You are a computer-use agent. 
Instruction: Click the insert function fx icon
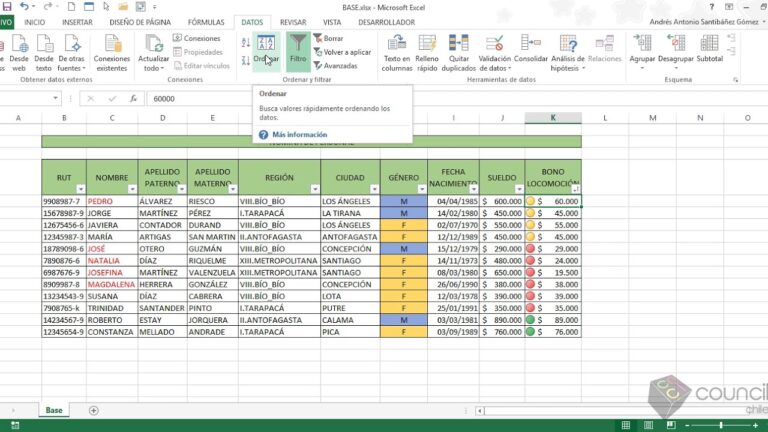[133, 98]
